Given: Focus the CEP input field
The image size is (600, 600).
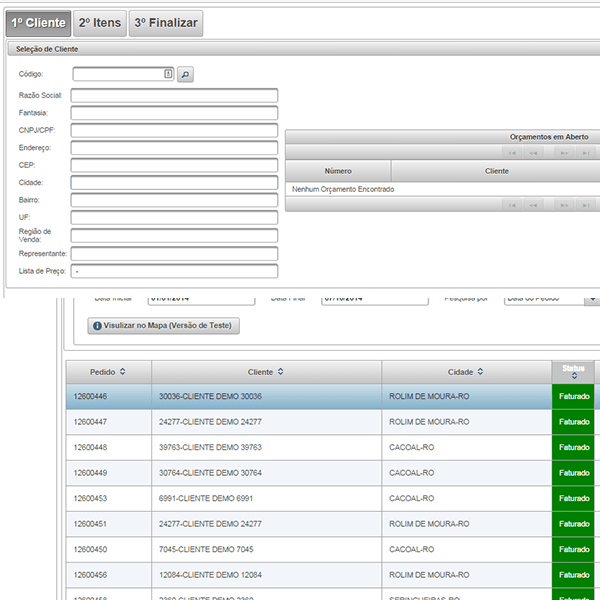Looking at the screenshot, I should 174,165.
